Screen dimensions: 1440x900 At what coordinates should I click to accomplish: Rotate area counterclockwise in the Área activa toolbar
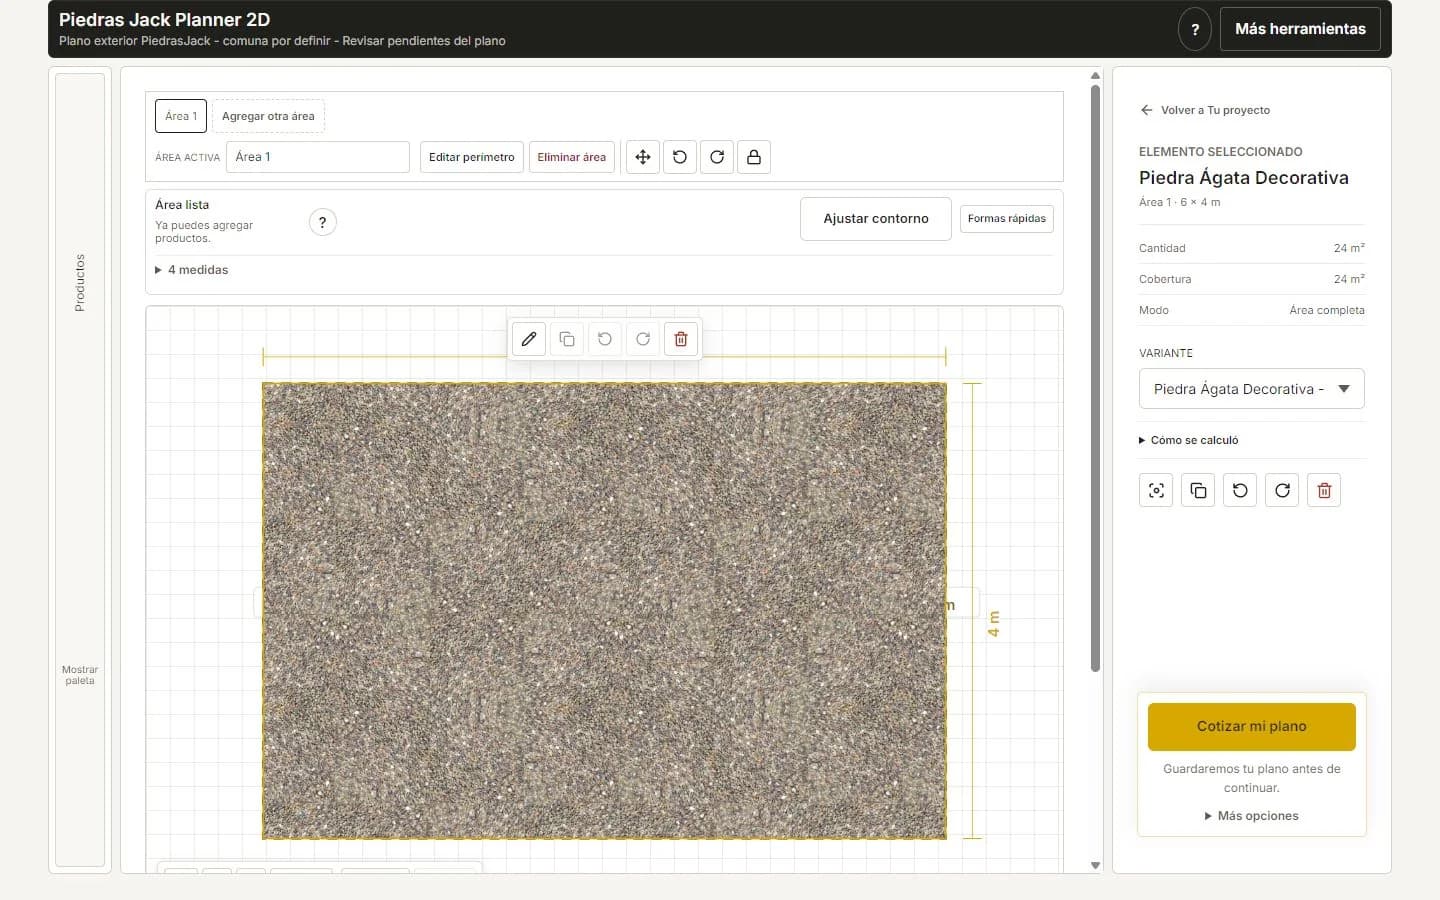tap(680, 157)
